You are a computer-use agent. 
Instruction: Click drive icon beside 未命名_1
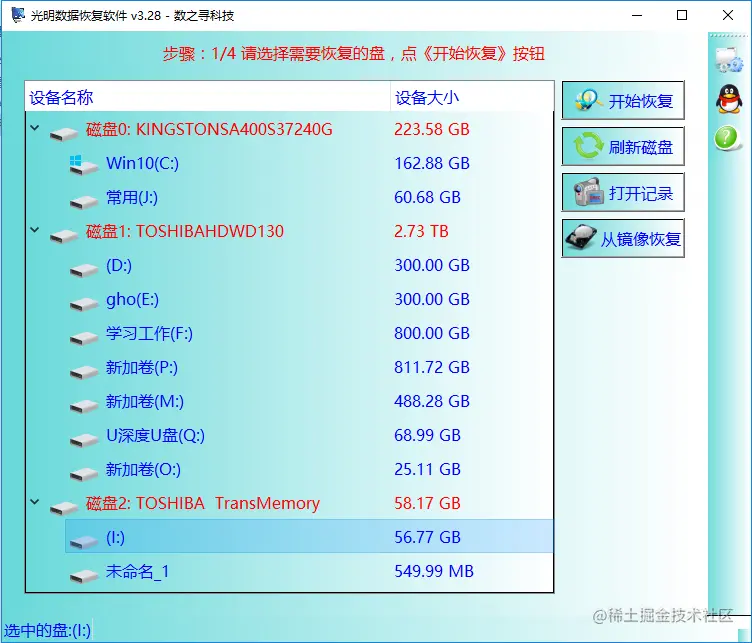[84, 575]
